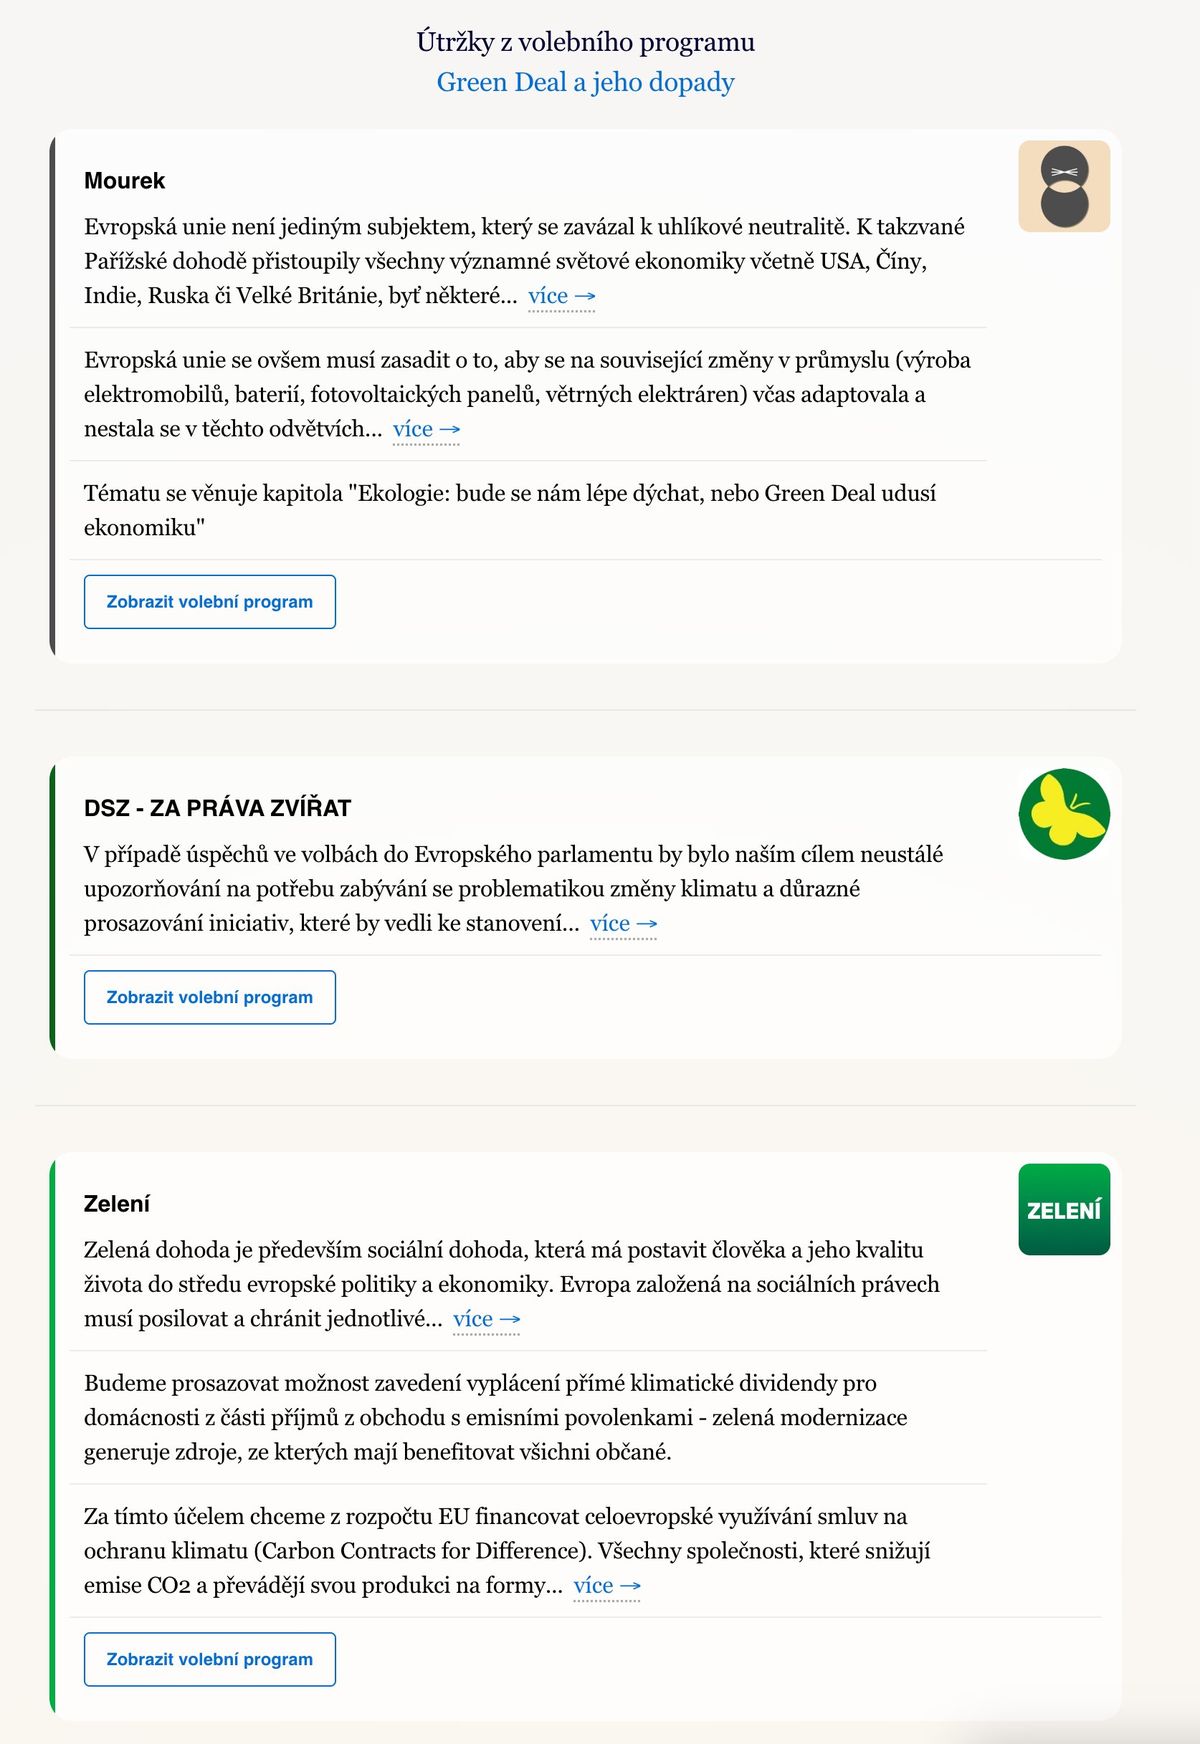The width and height of the screenshot is (1200, 1744).
Task: Click the Mourek cat logo icon
Action: click(x=1064, y=186)
